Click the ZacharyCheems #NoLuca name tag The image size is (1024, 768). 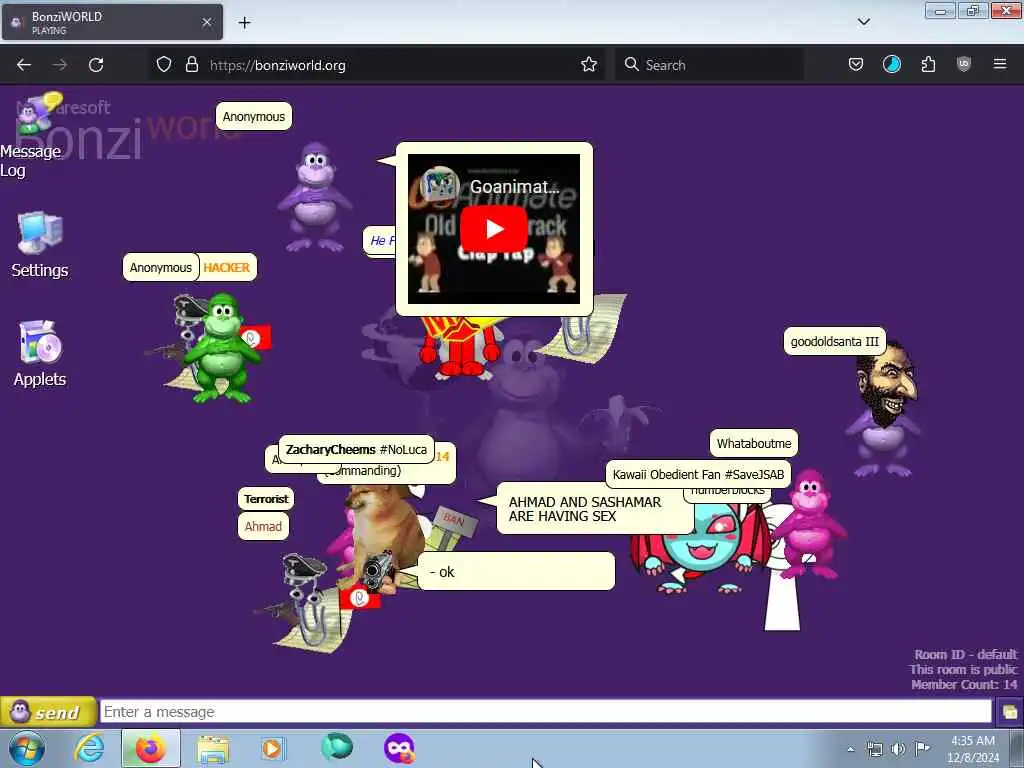356,449
